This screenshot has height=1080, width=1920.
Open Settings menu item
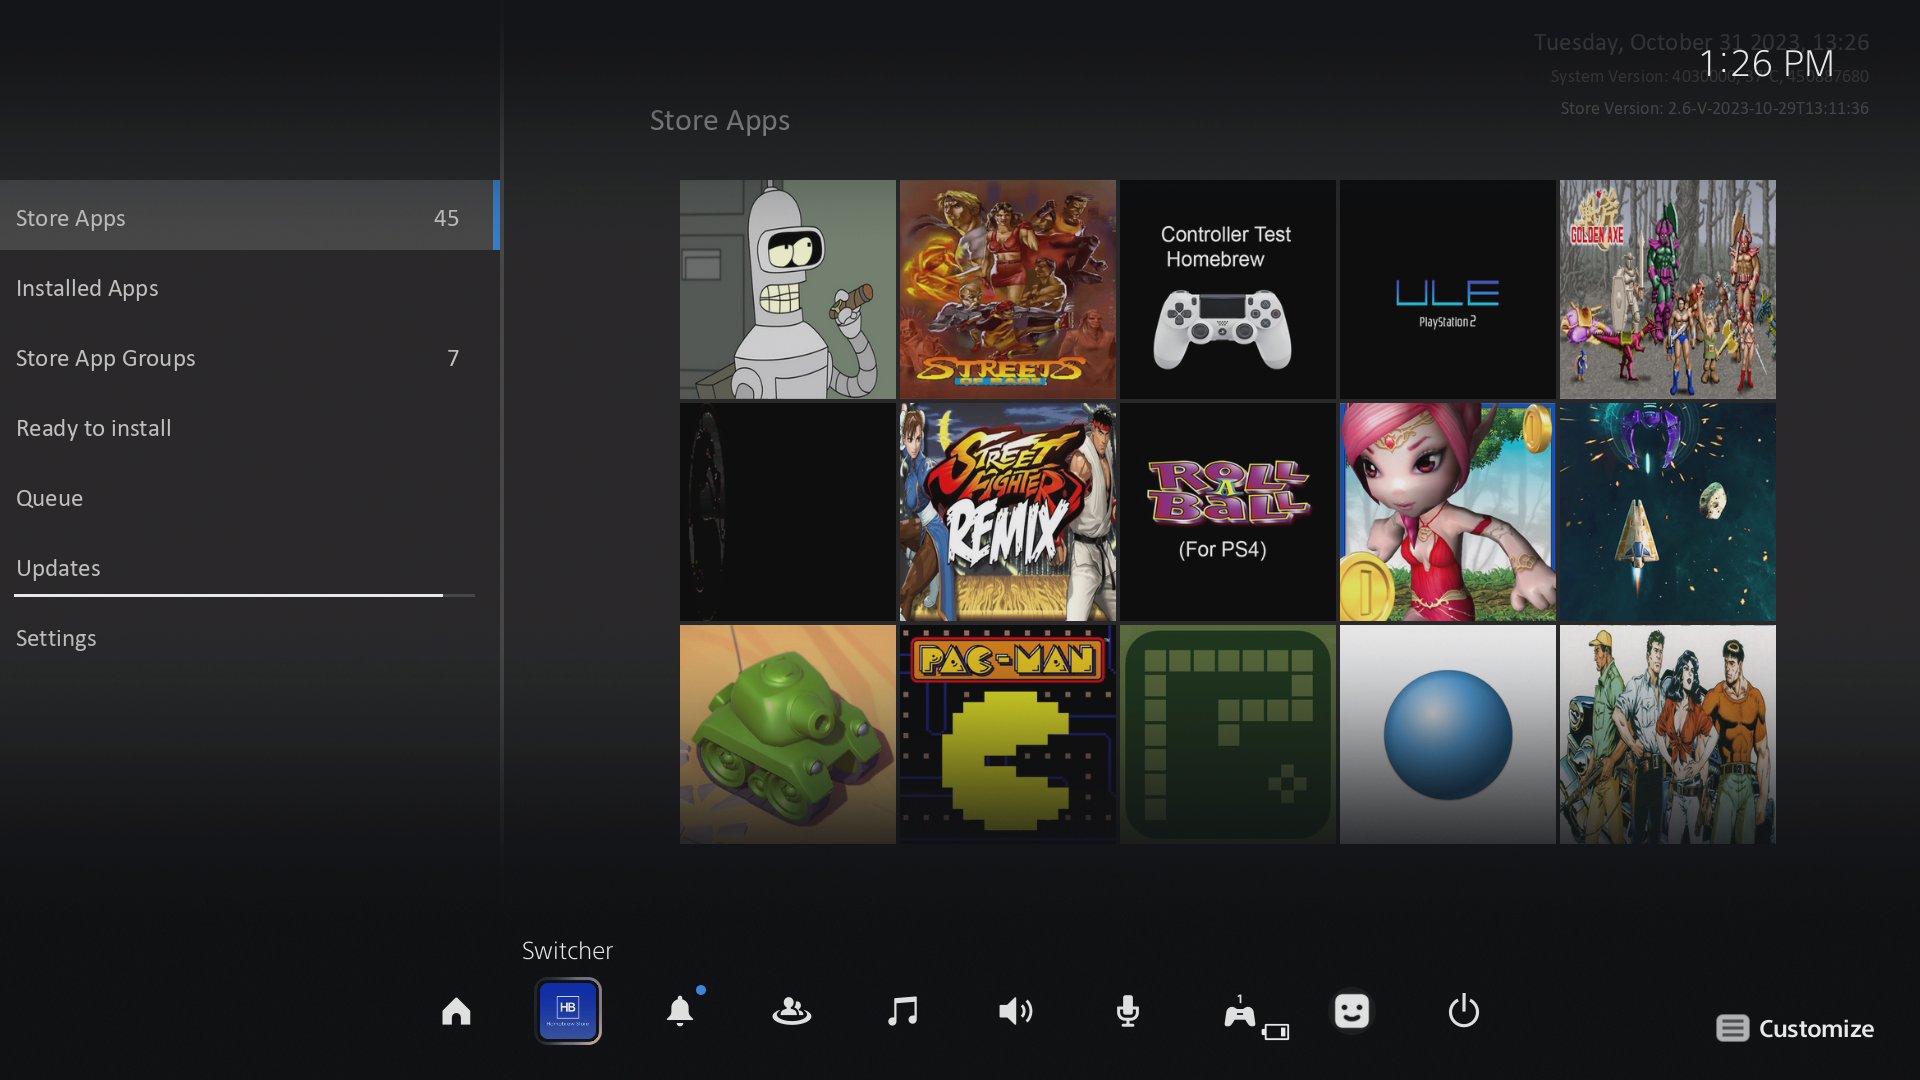click(x=55, y=638)
